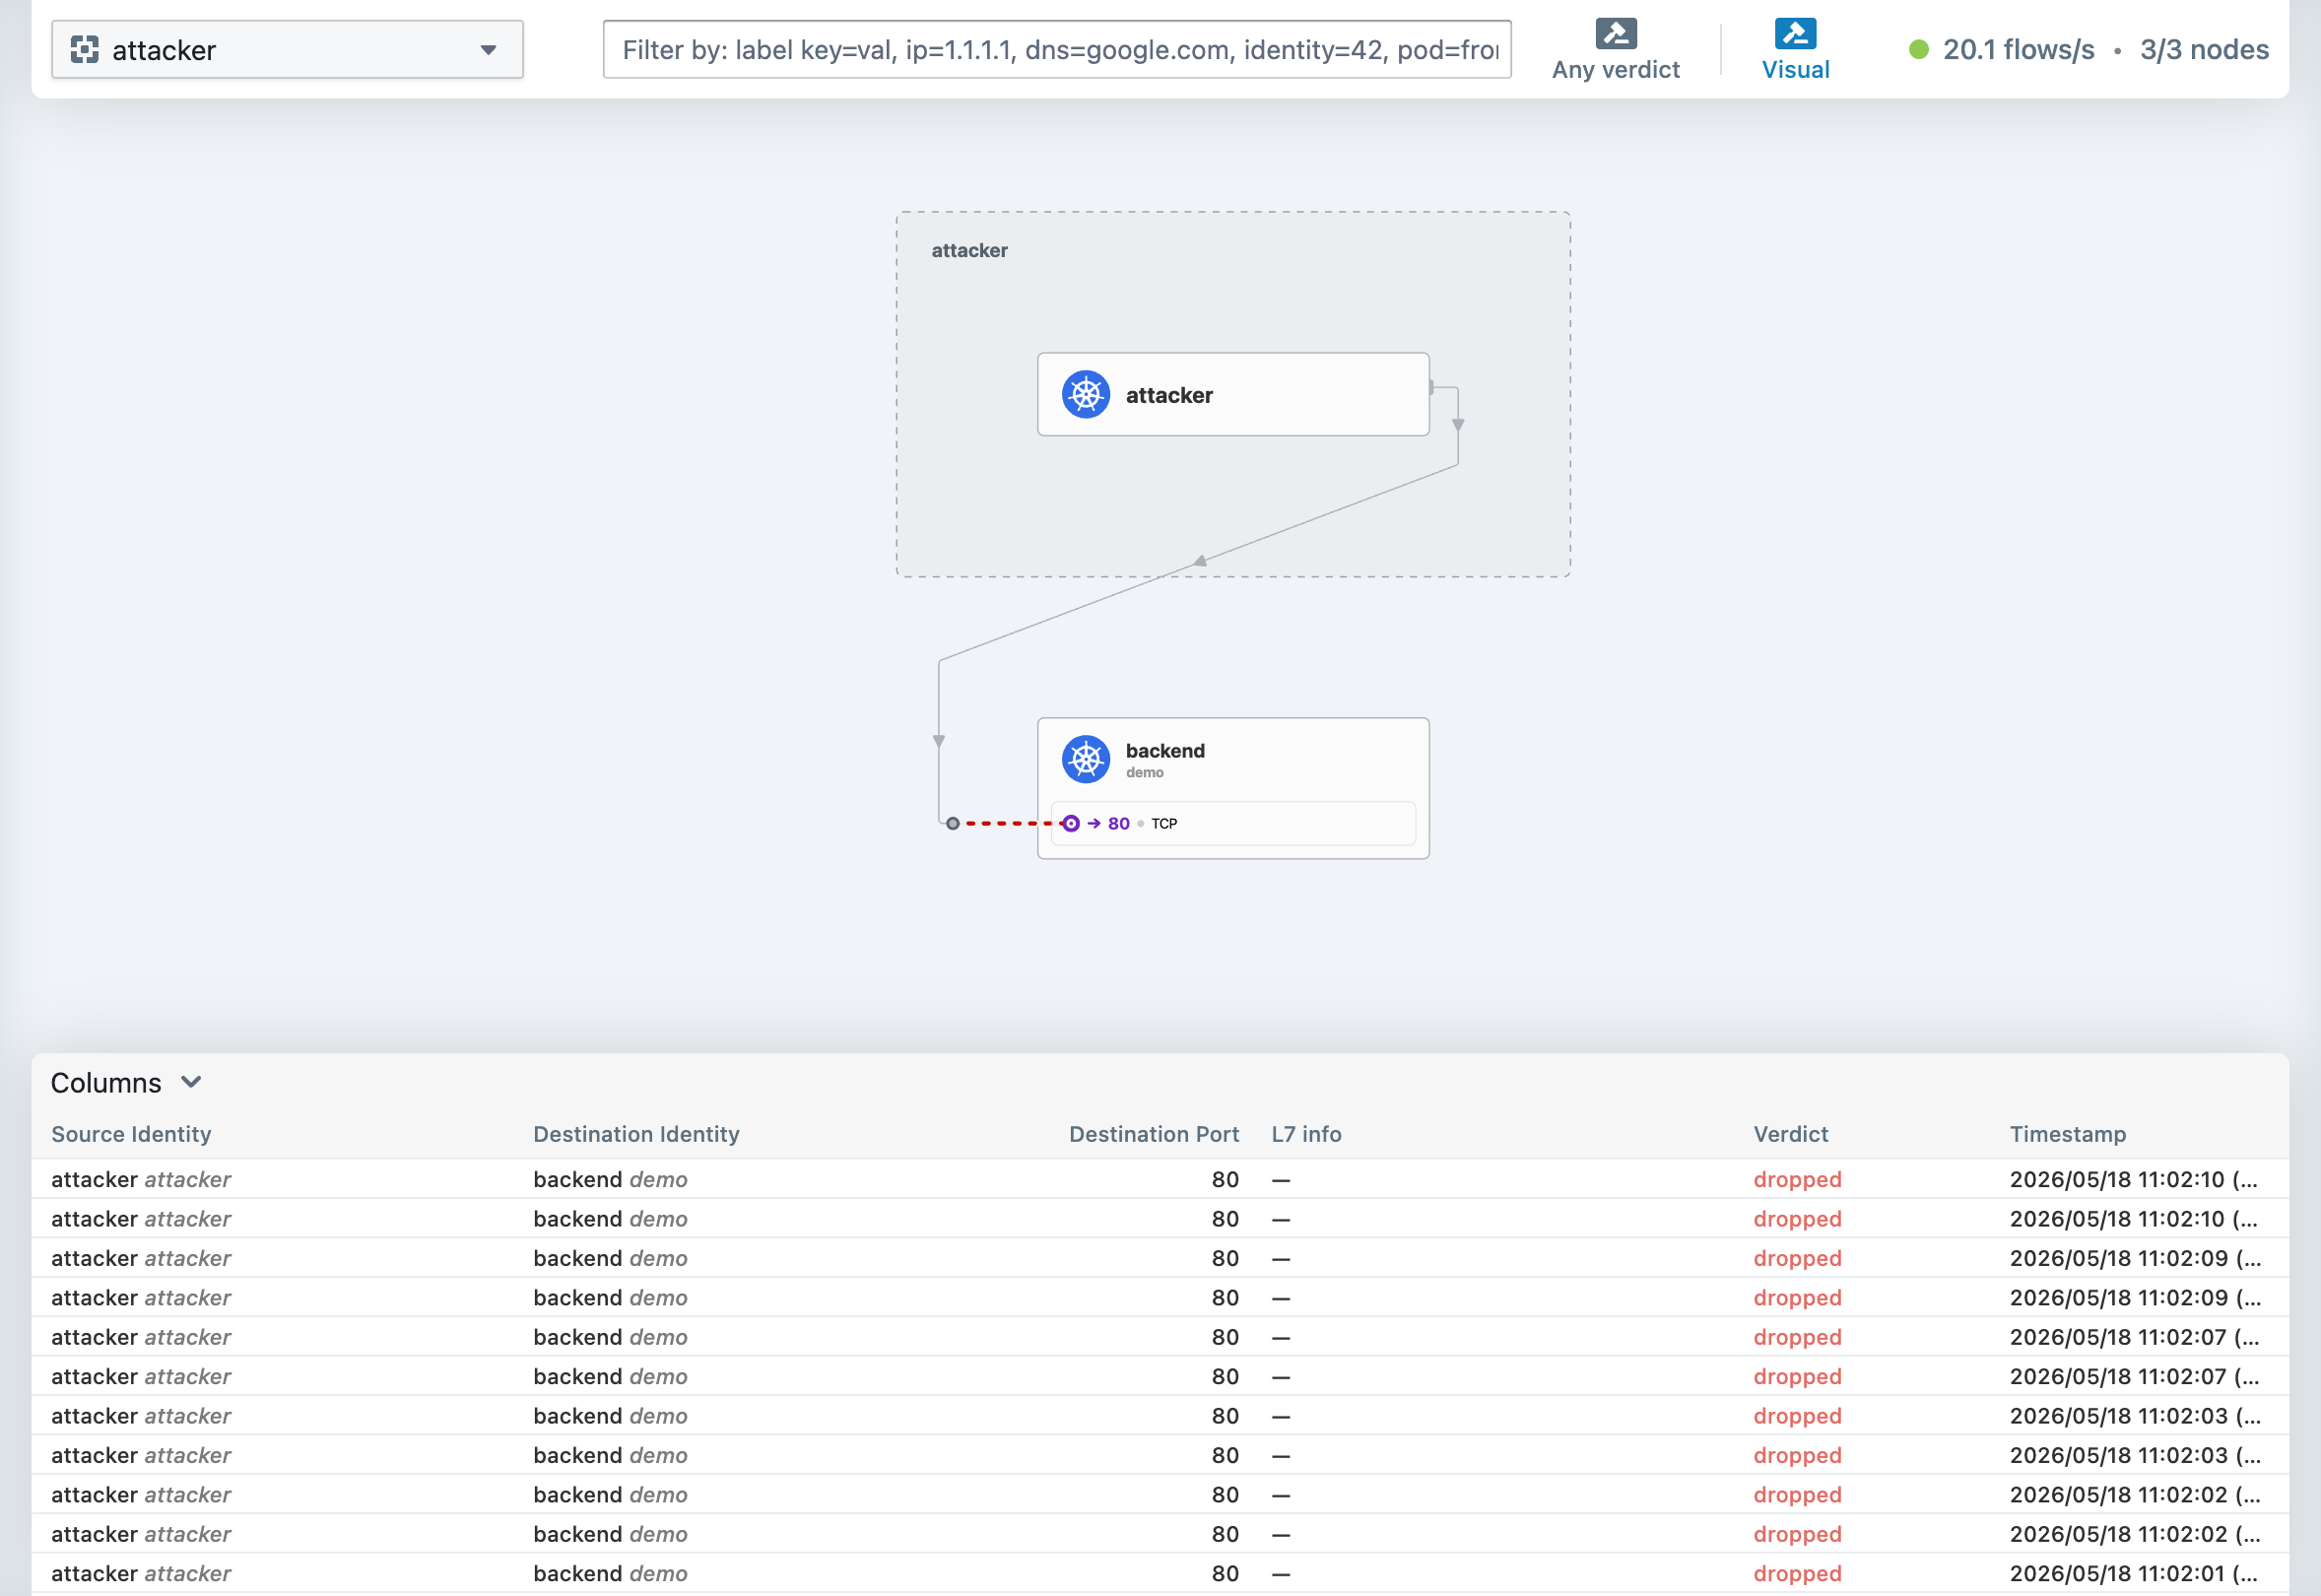Click the flow filter input field

pos(1057,49)
